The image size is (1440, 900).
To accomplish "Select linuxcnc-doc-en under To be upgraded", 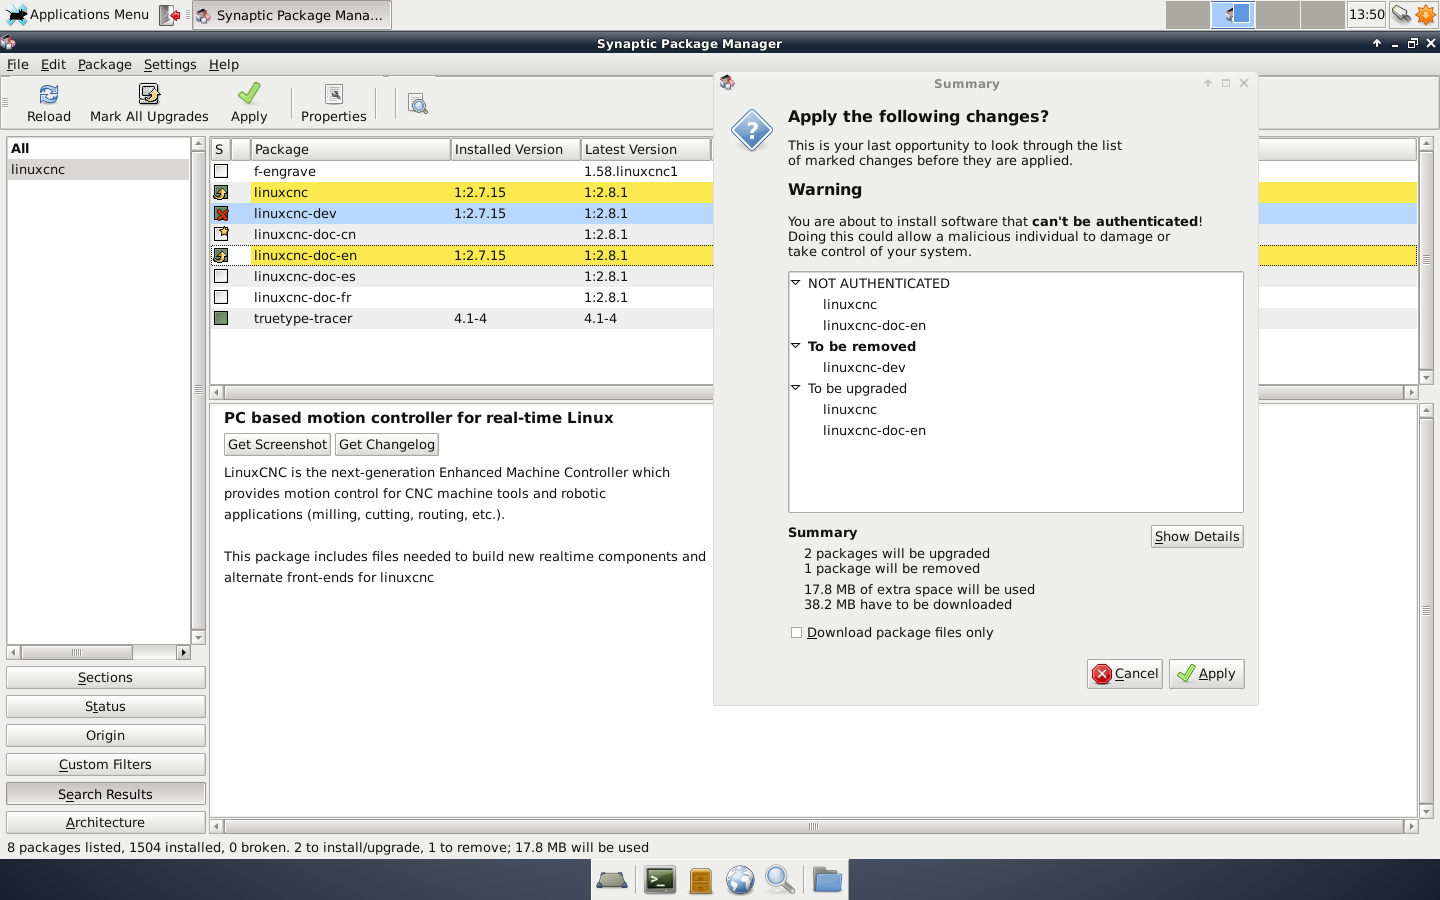I will coord(874,430).
